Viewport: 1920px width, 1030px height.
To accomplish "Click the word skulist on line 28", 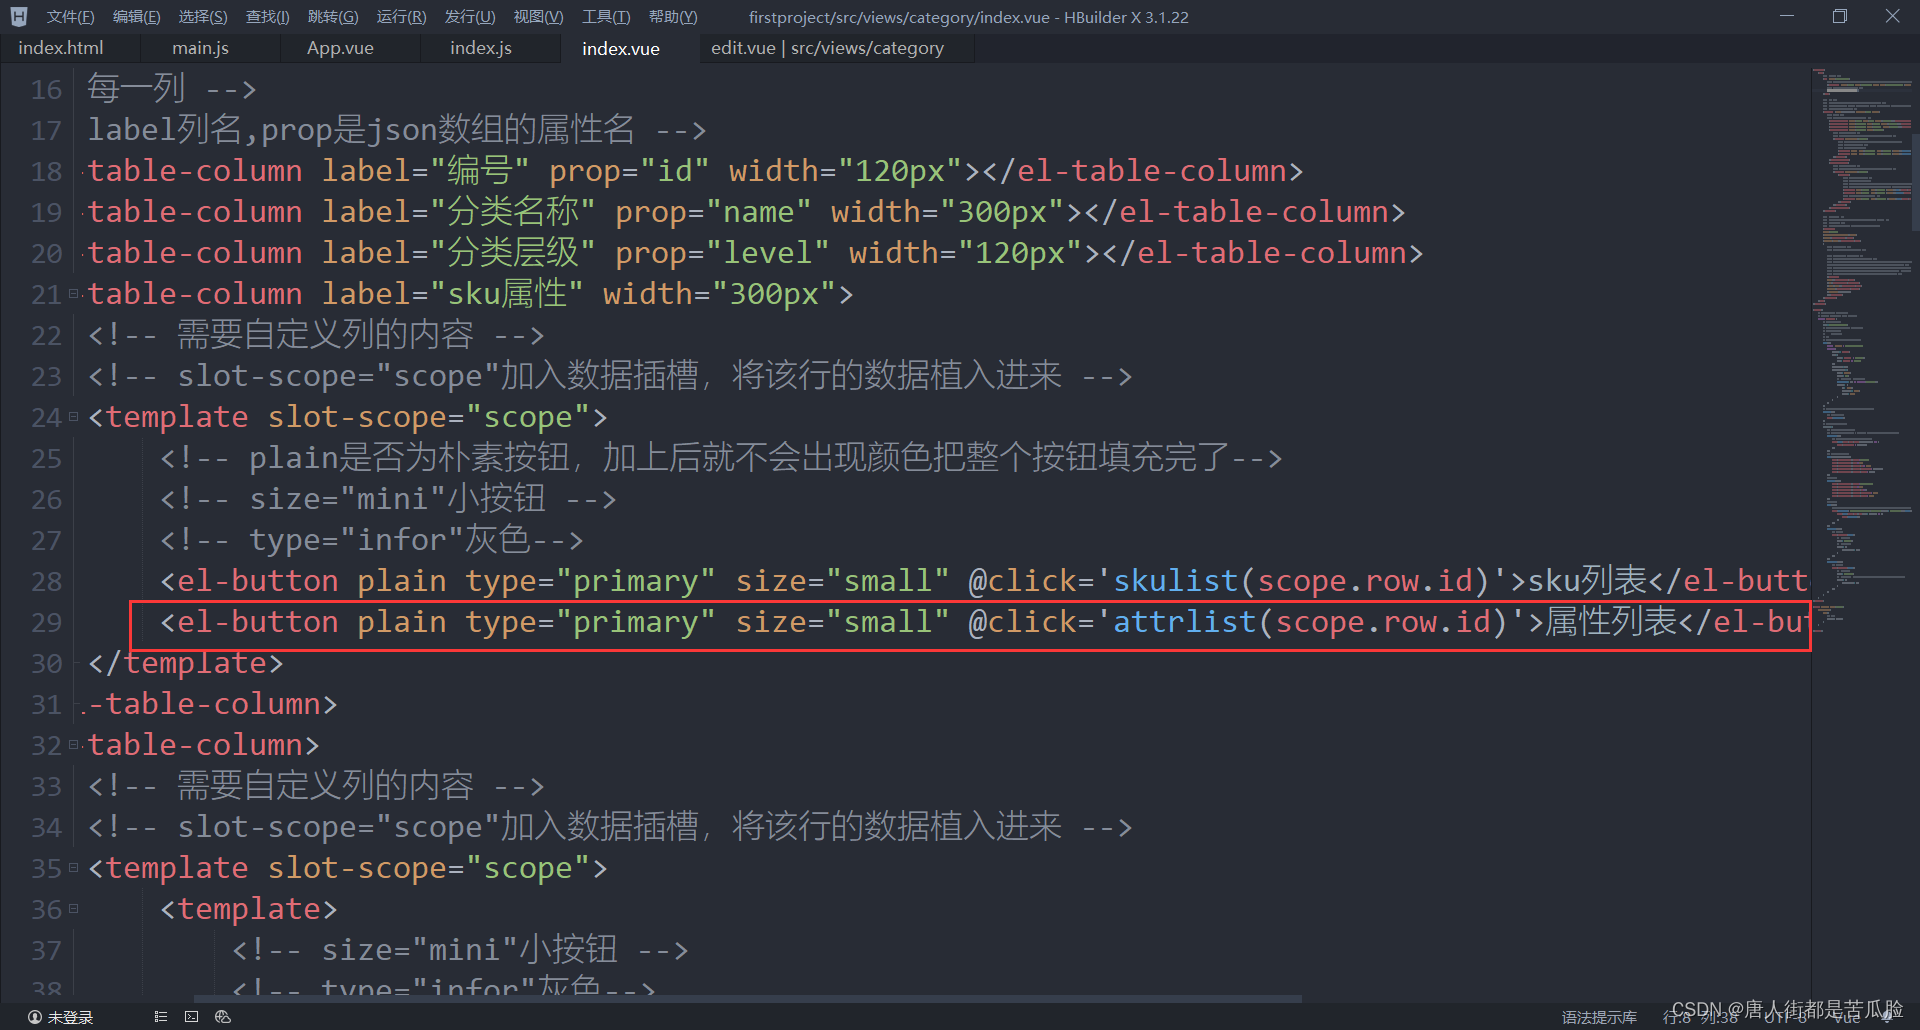I will [1176, 581].
